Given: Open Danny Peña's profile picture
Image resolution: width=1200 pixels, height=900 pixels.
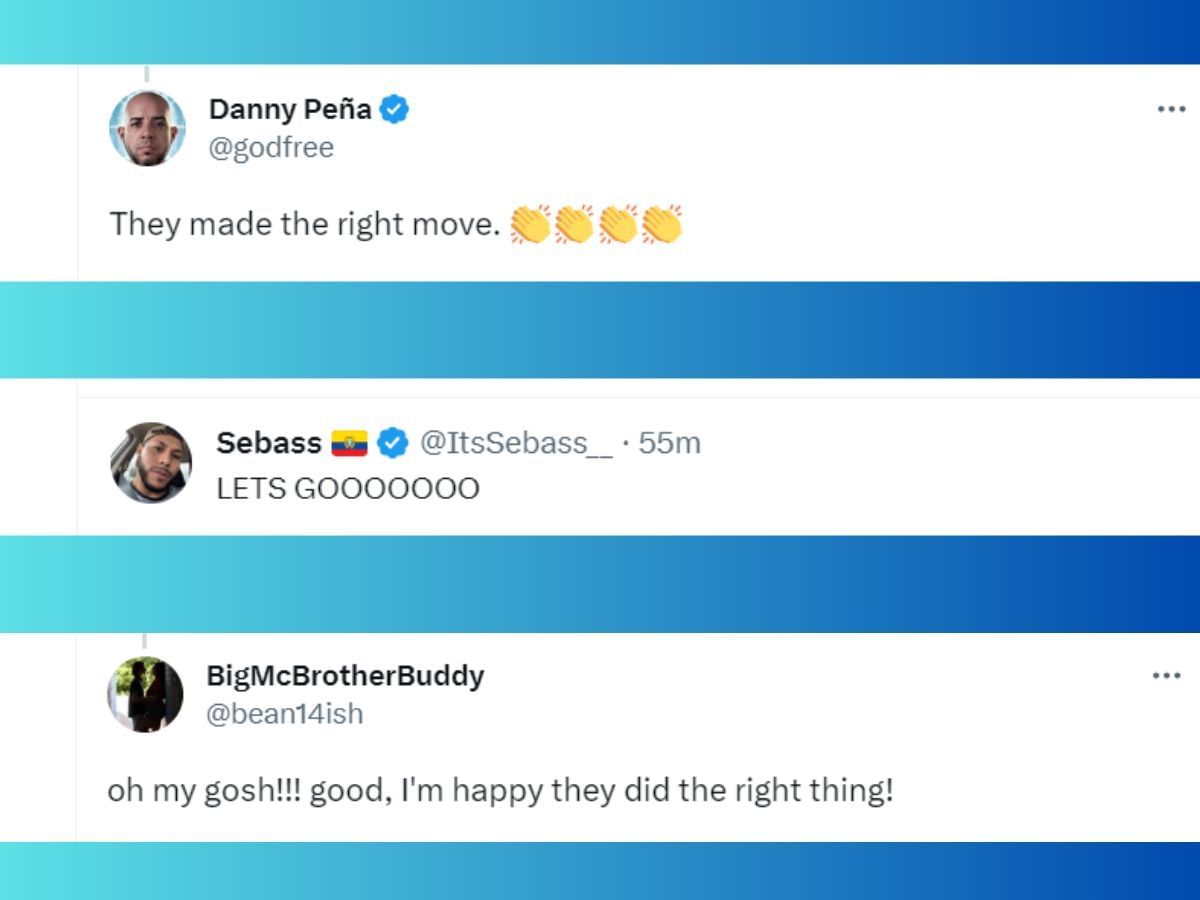Looking at the screenshot, I should [x=146, y=125].
